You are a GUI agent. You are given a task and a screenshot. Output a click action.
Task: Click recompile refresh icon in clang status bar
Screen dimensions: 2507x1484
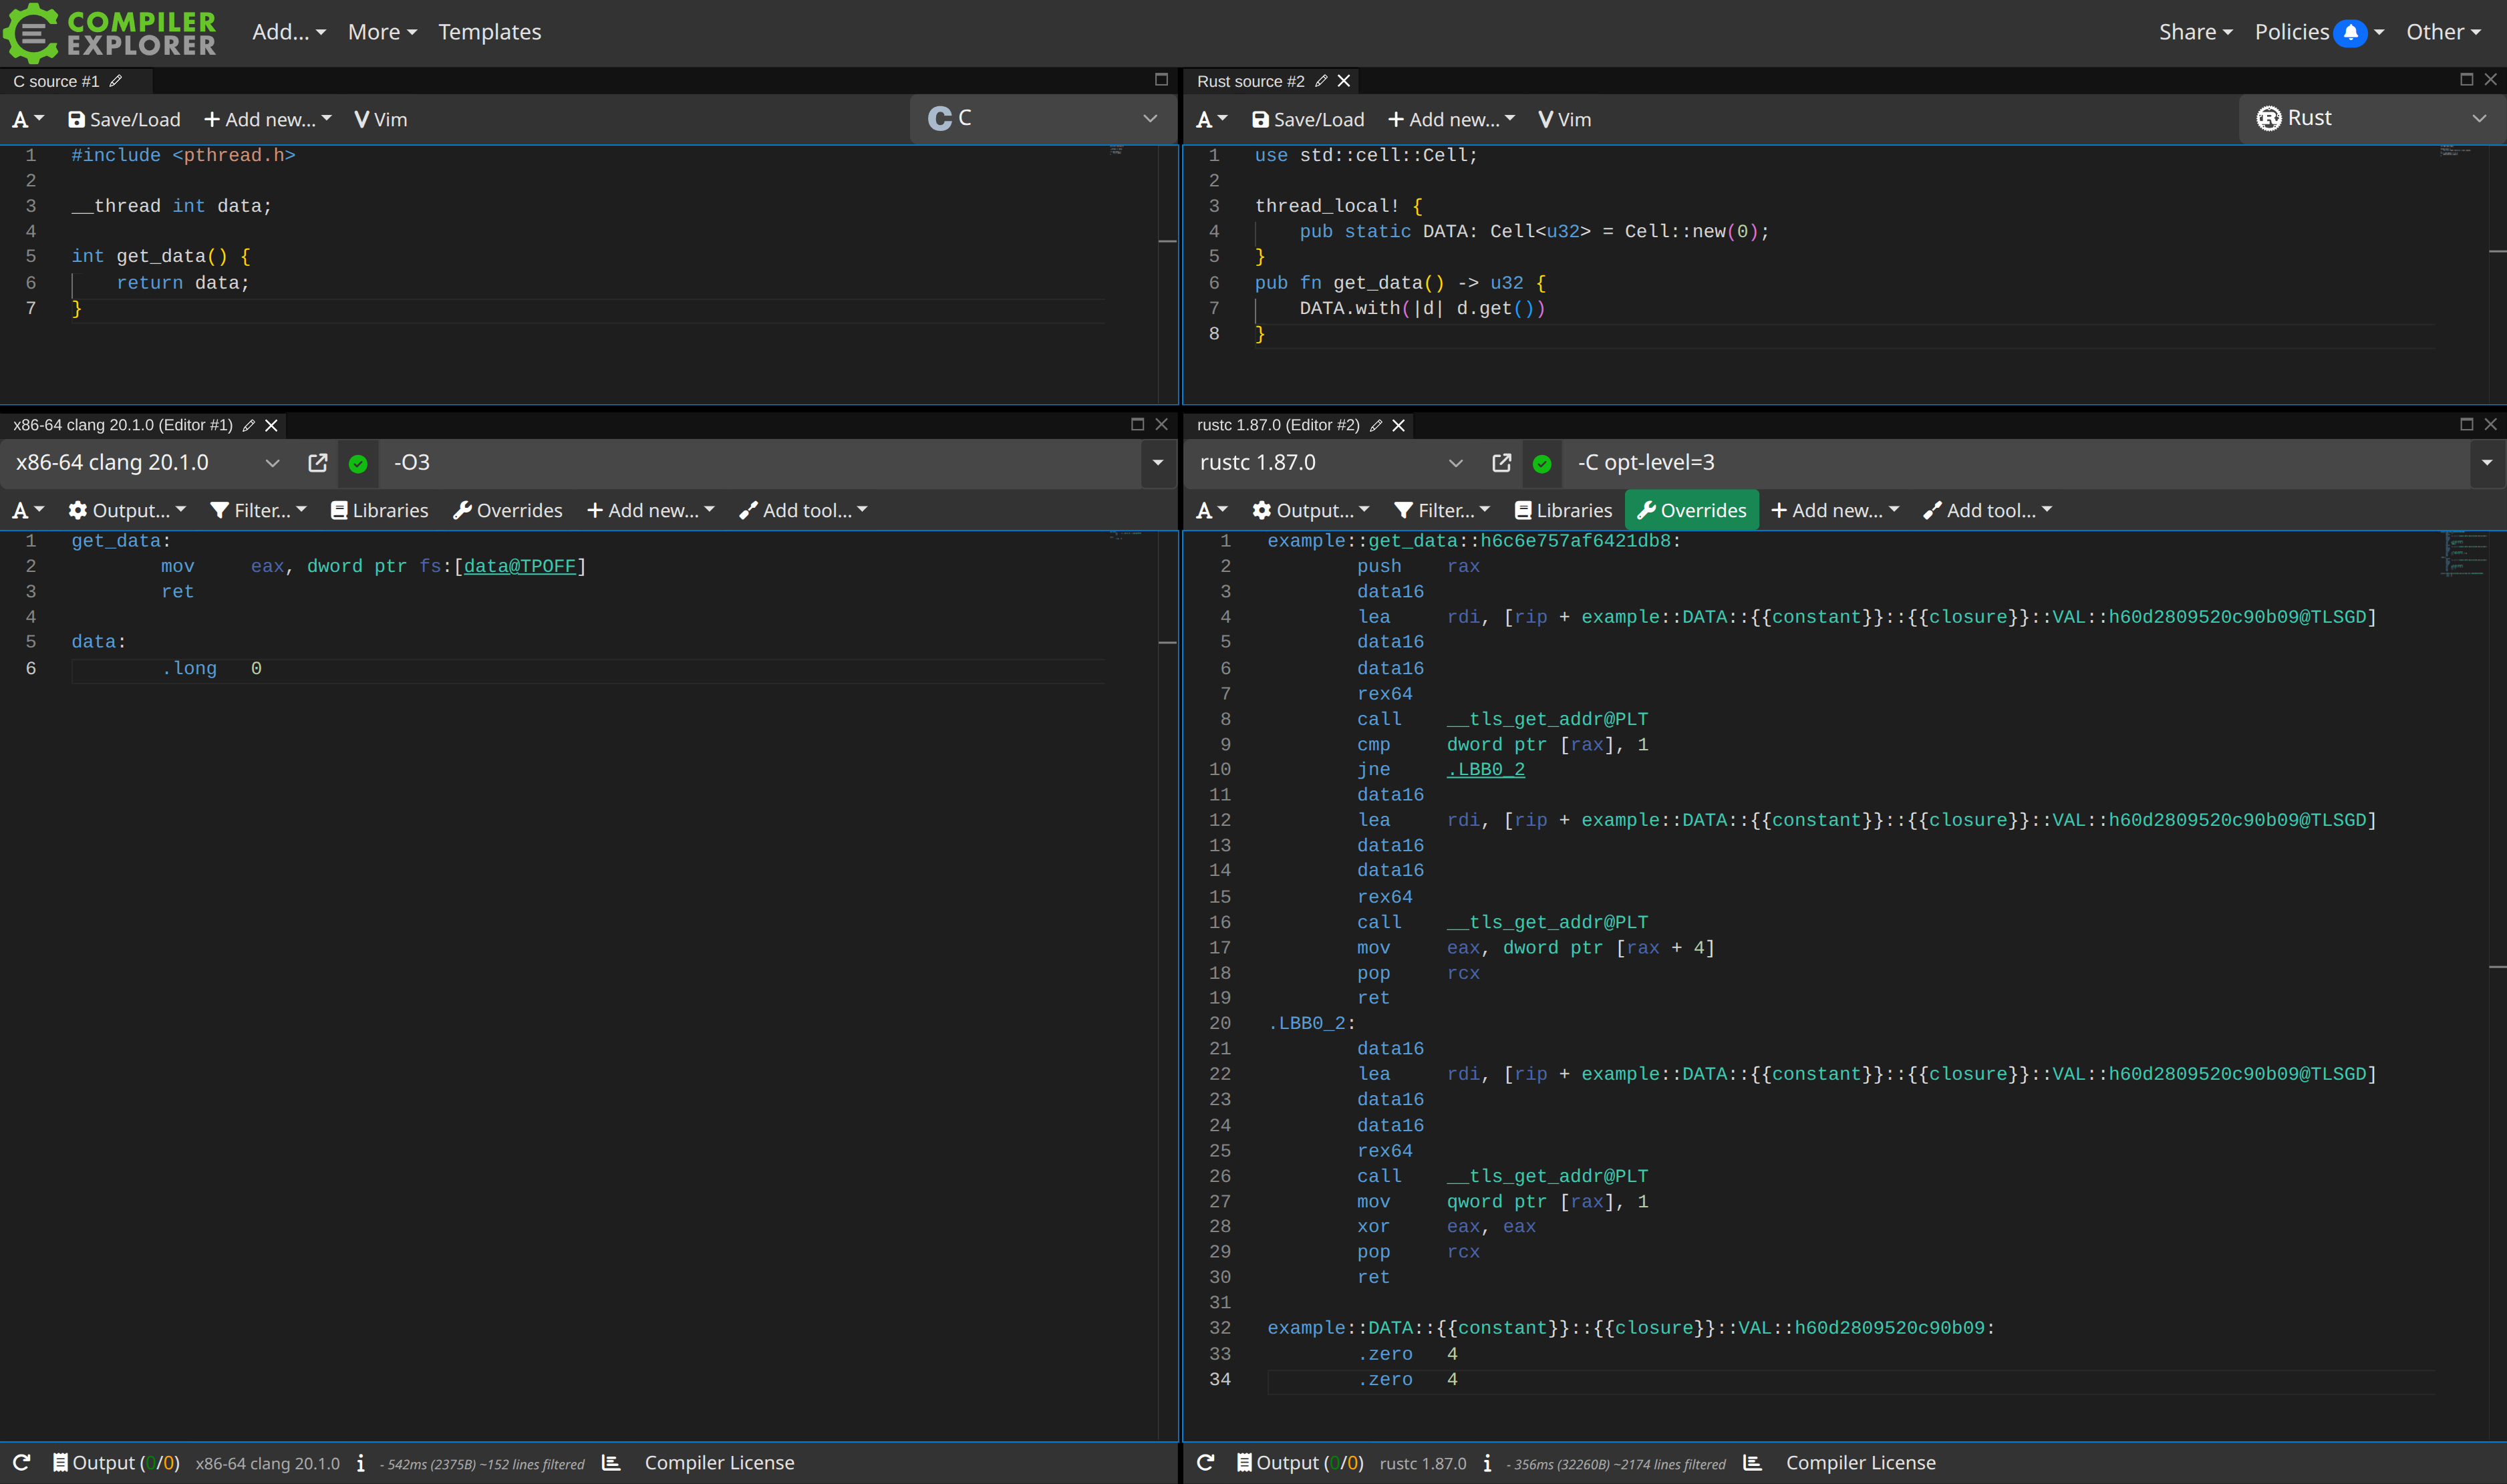coord(22,1463)
